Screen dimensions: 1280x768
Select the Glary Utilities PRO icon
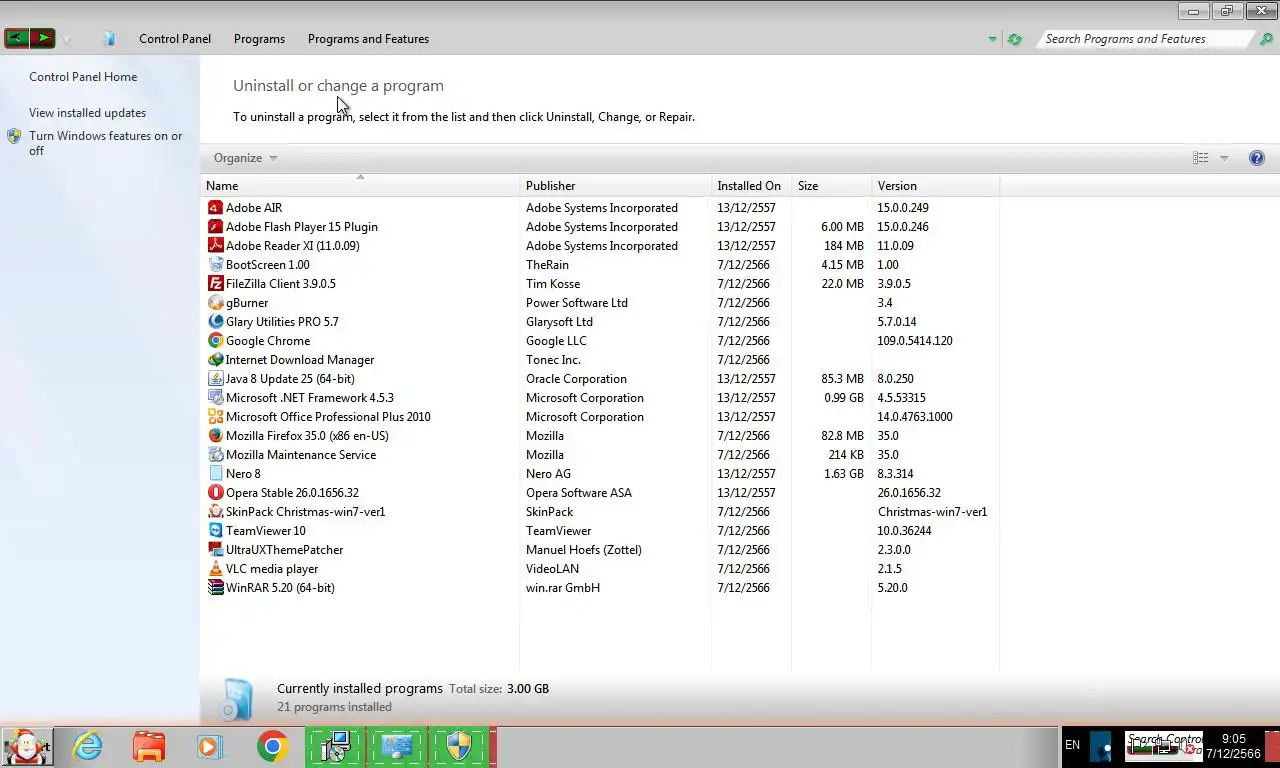(x=215, y=322)
